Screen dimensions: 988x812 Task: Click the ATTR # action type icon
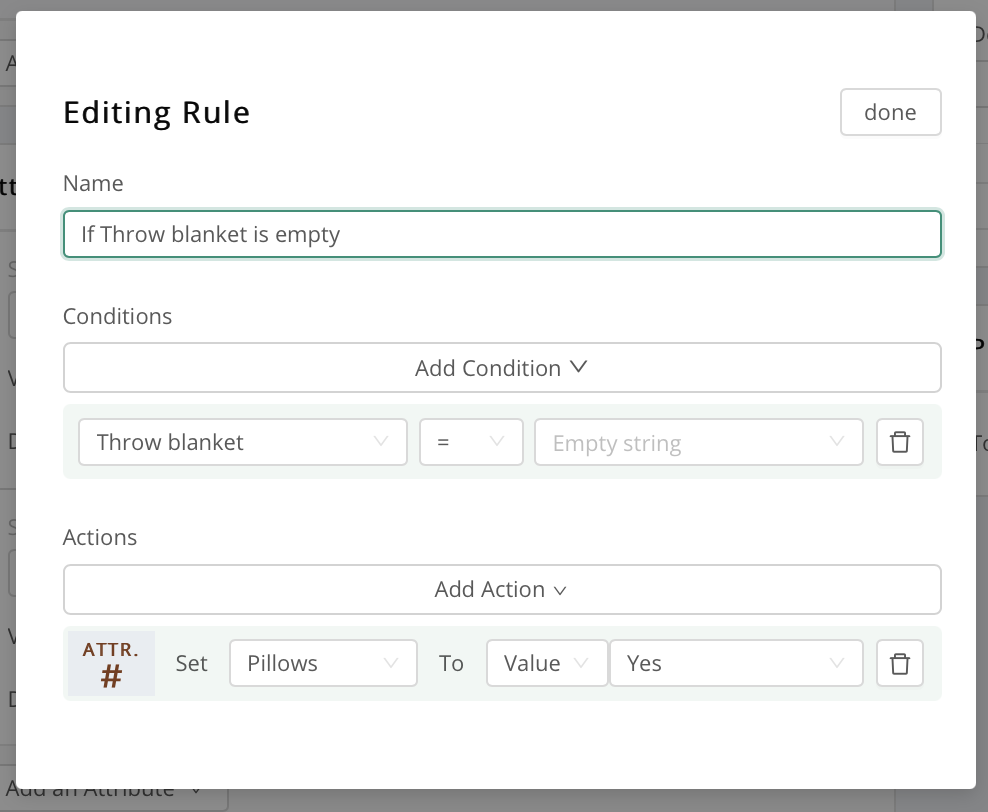(111, 663)
